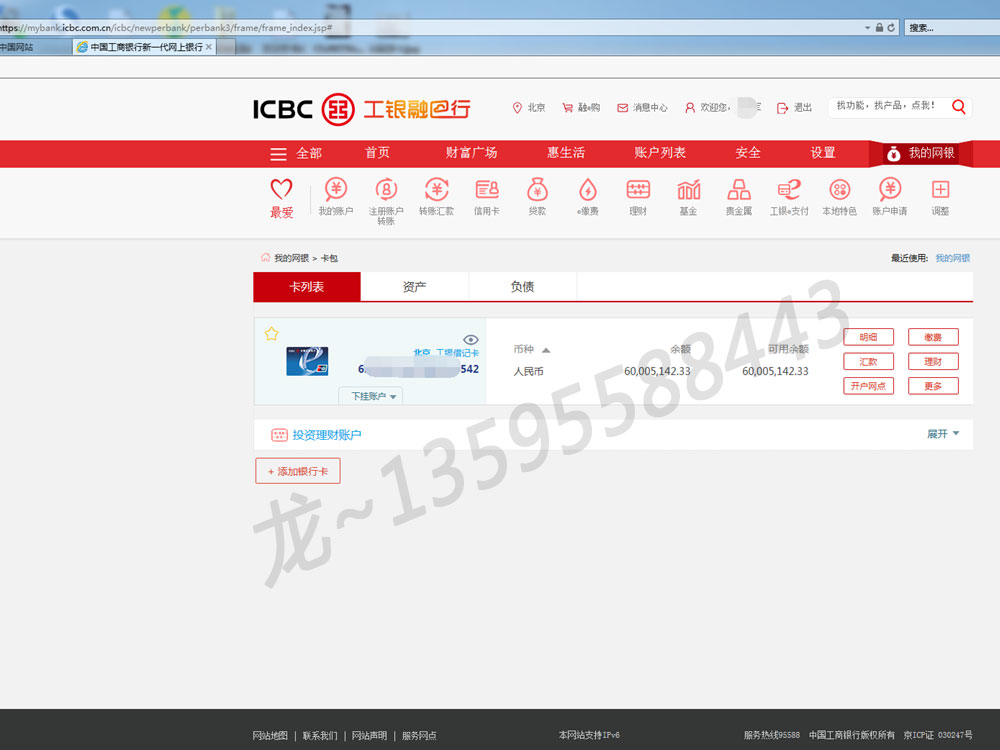Click the 60,005,142.33 value under 可用余额
Image resolution: width=1000 pixels, height=750 pixels.
coord(775,371)
